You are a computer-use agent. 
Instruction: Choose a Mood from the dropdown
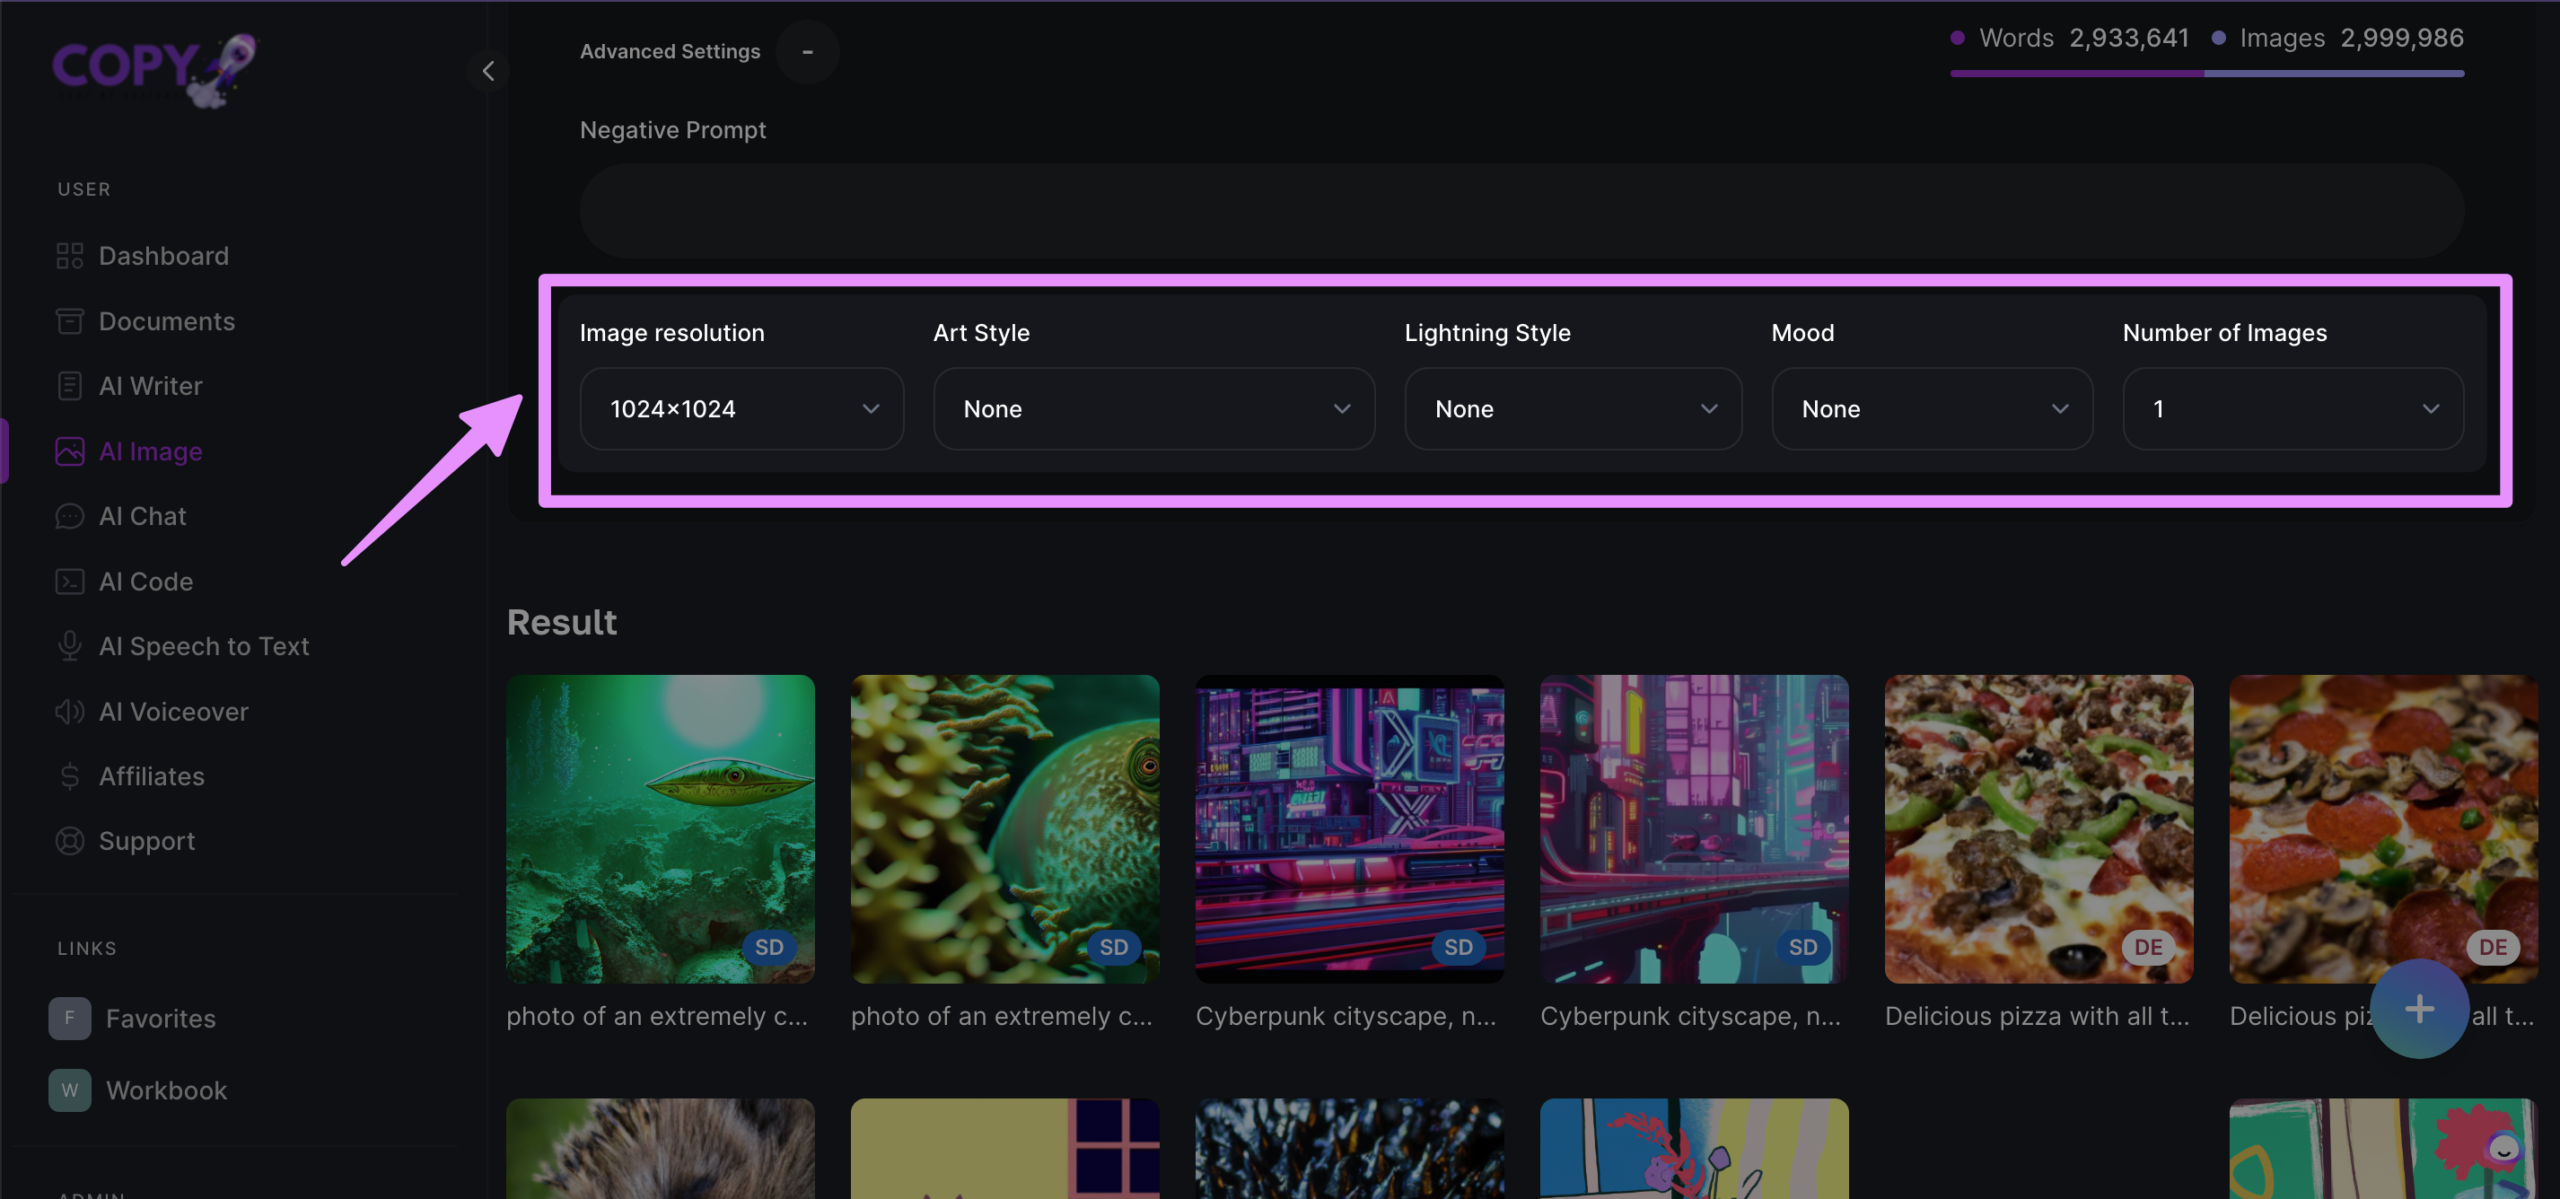1932,409
